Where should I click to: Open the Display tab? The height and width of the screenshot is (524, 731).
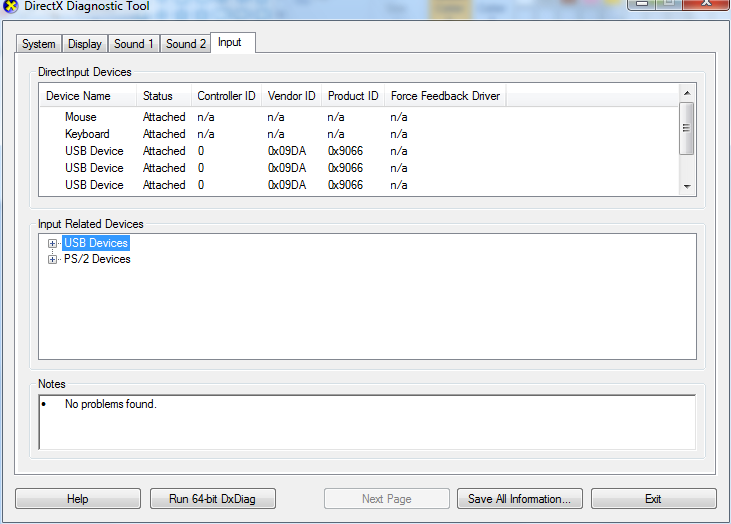[x=85, y=44]
